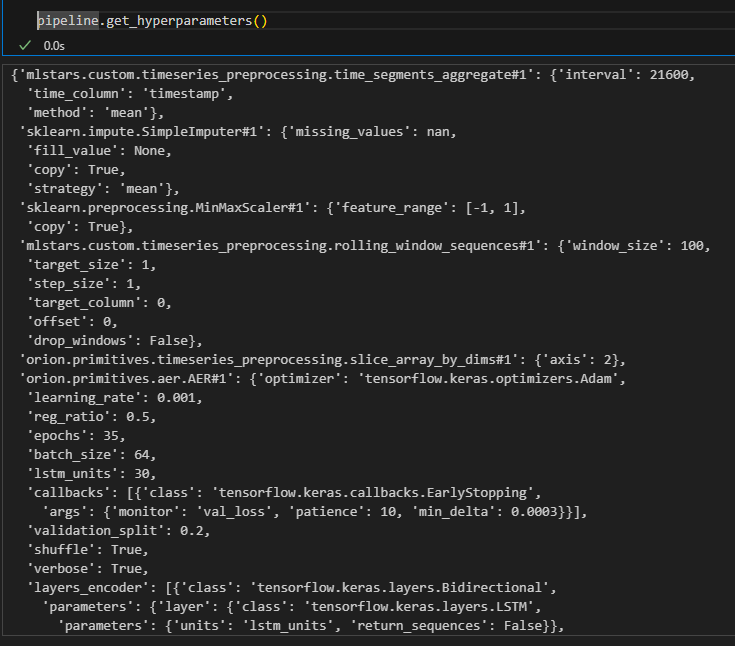The height and width of the screenshot is (646, 735).
Task: Click the rolling_window_sequences#1 key text
Action: (280, 246)
